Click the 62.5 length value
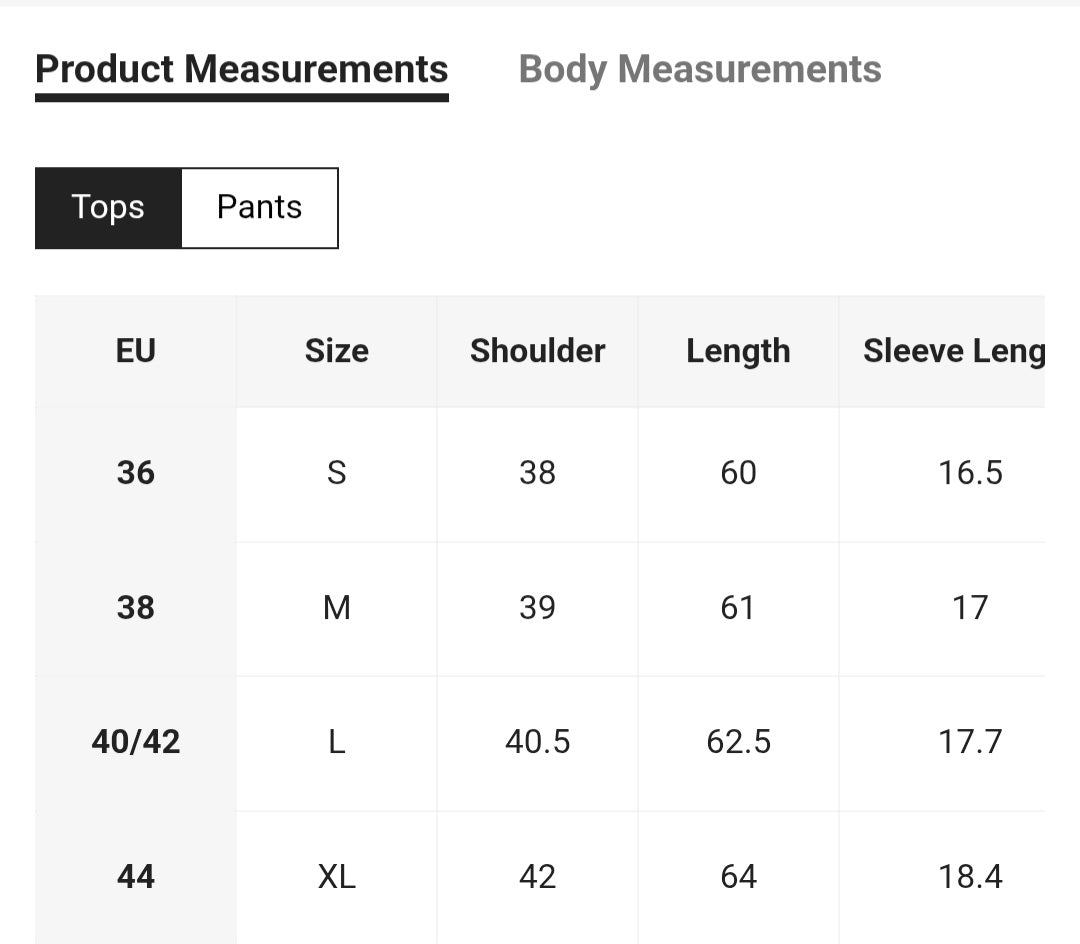The image size is (1080, 944). click(x=738, y=742)
